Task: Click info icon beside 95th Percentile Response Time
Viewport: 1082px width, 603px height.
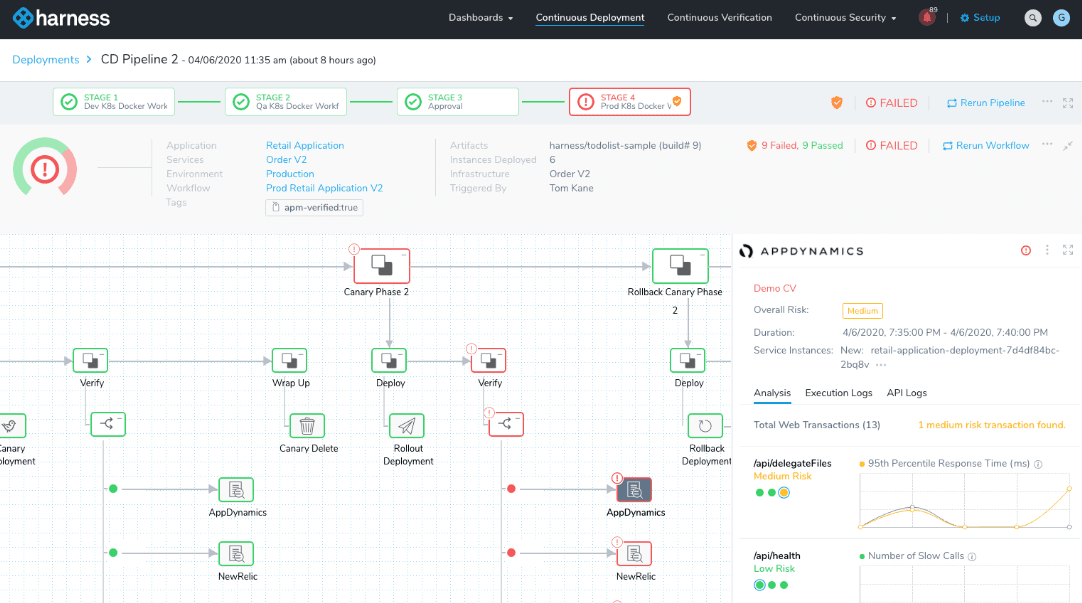Action: coord(1038,464)
